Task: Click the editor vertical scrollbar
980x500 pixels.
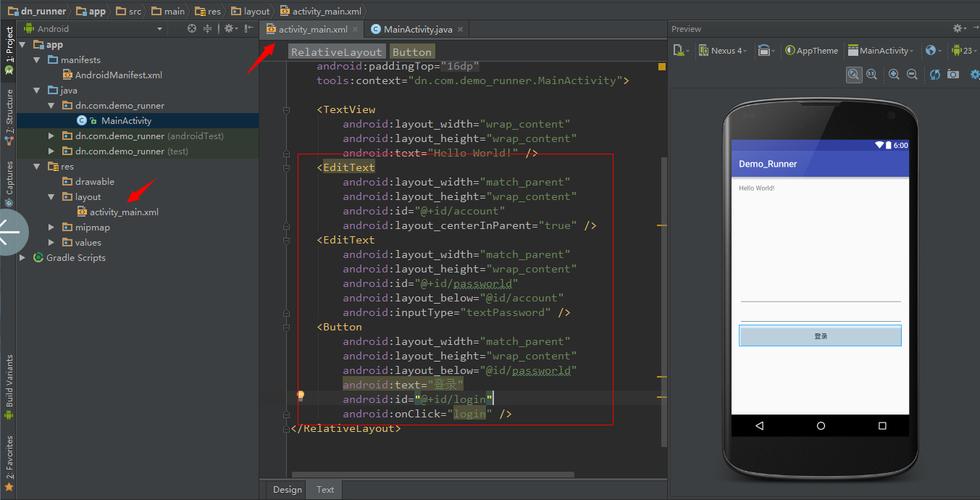Action: [664, 302]
